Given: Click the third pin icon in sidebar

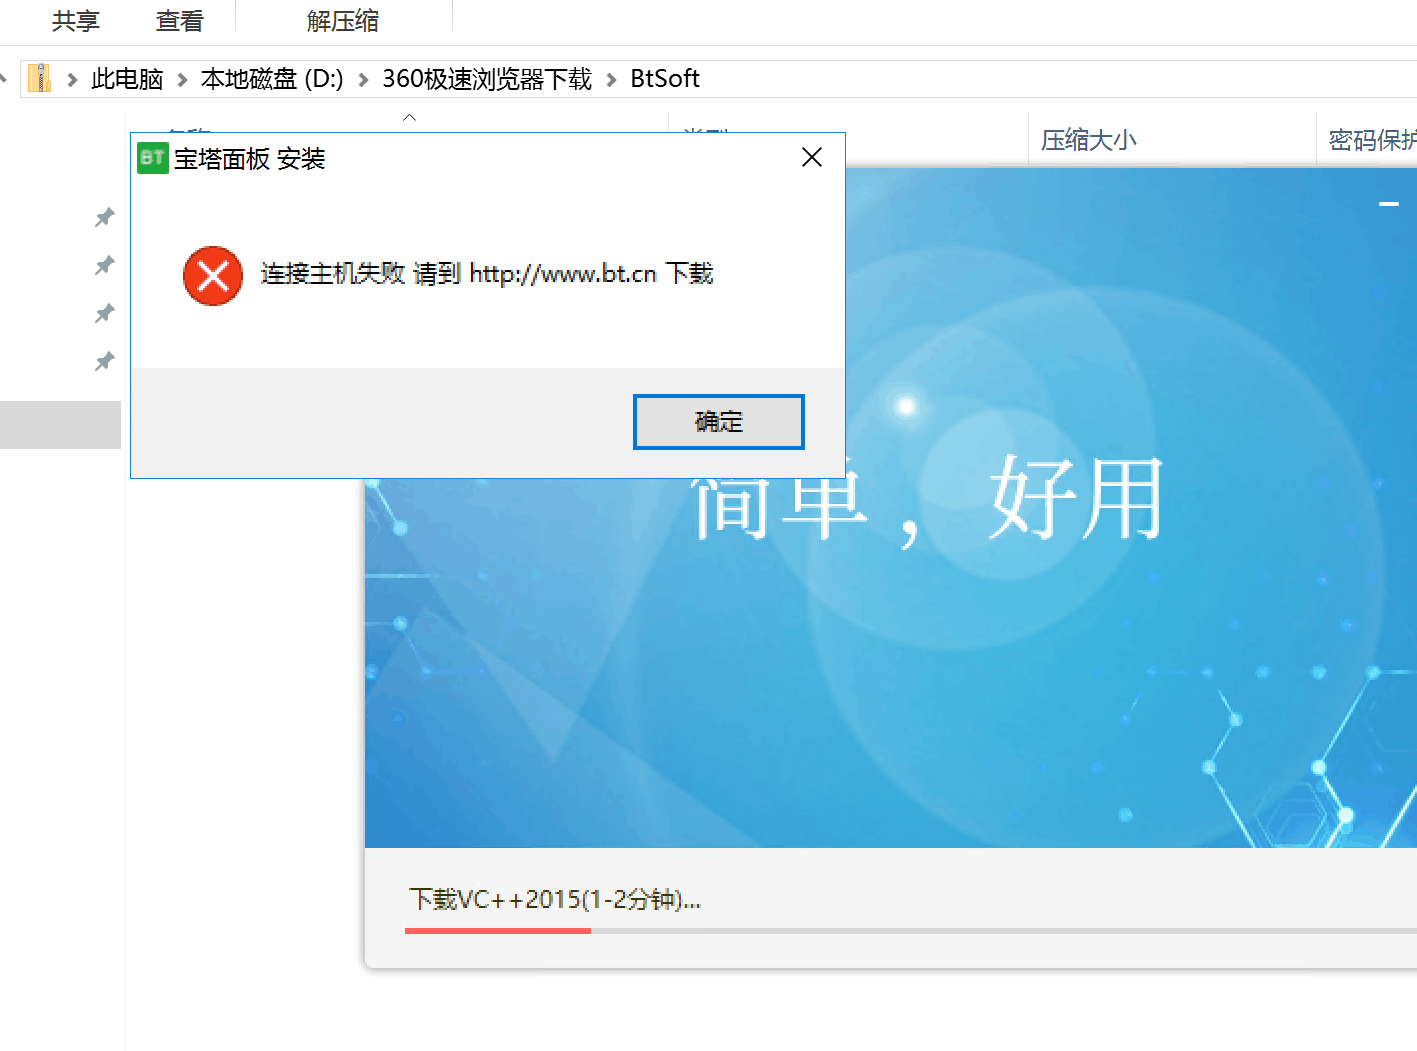Looking at the screenshot, I should point(104,313).
